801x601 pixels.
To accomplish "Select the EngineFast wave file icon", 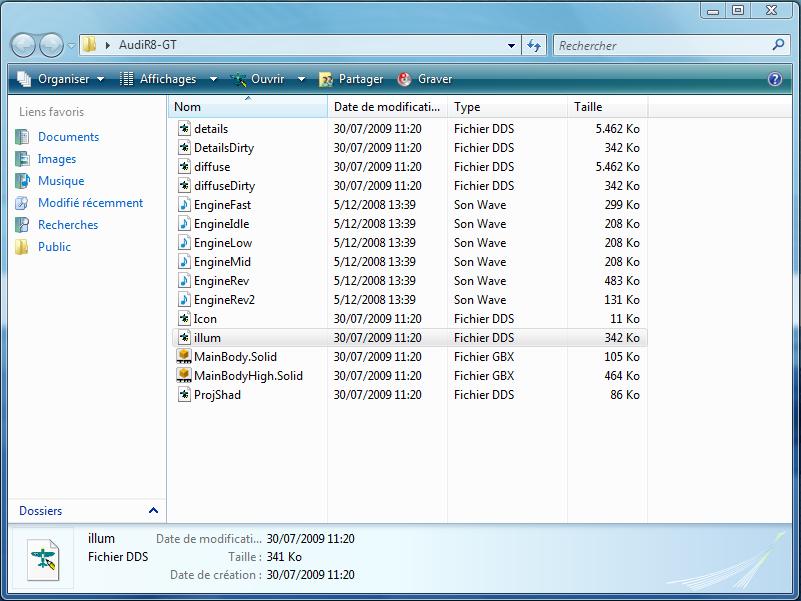I will (x=184, y=205).
